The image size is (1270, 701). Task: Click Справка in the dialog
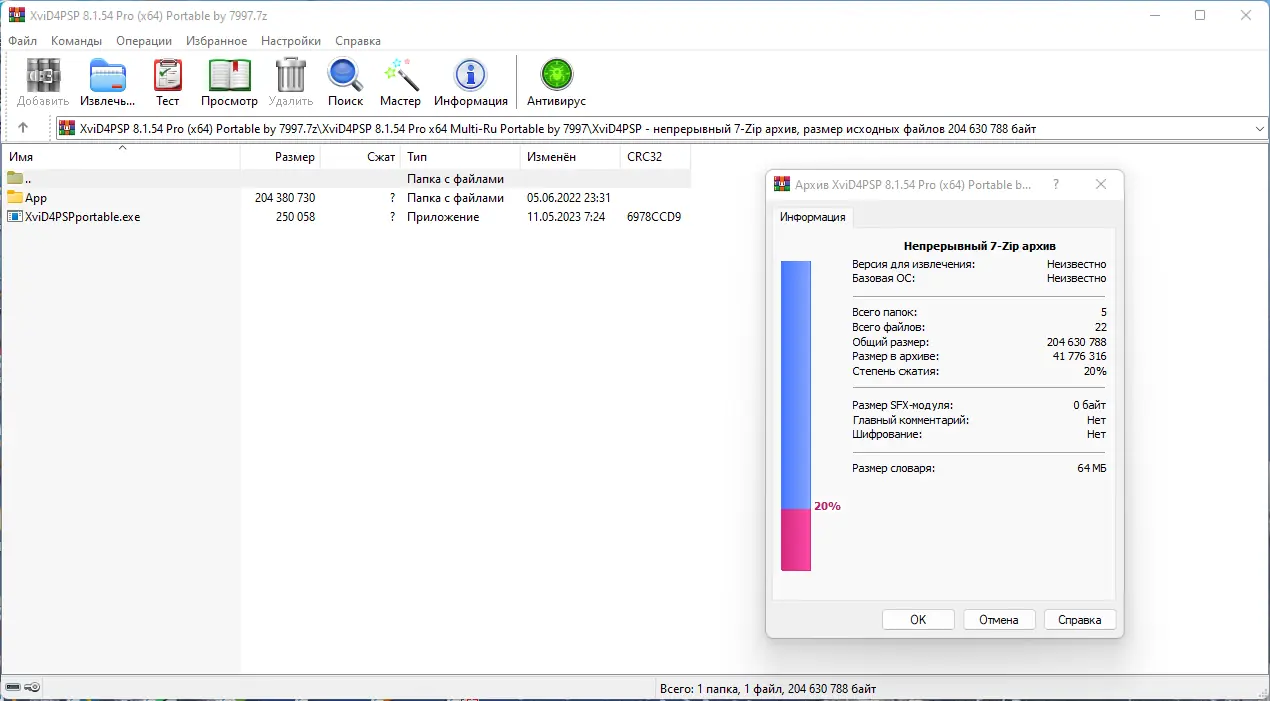[x=1079, y=619]
